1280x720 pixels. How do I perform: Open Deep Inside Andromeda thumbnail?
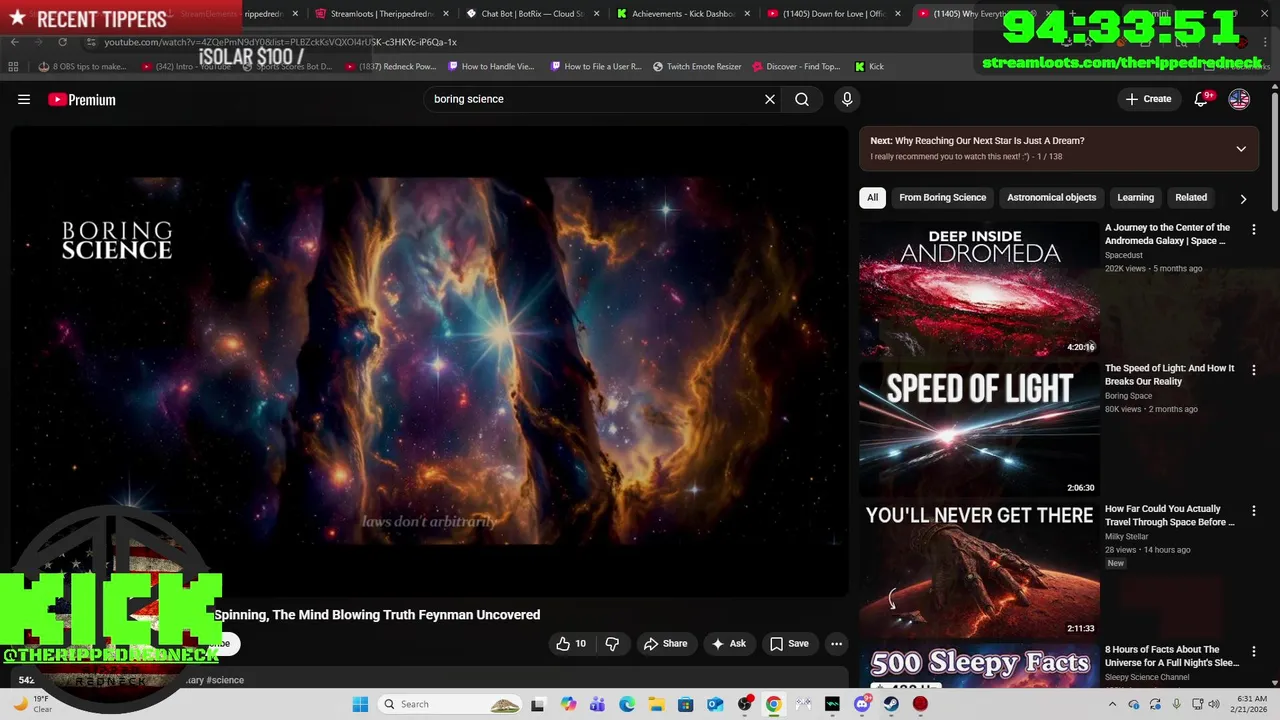pyautogui.click(x=979, y=288)
